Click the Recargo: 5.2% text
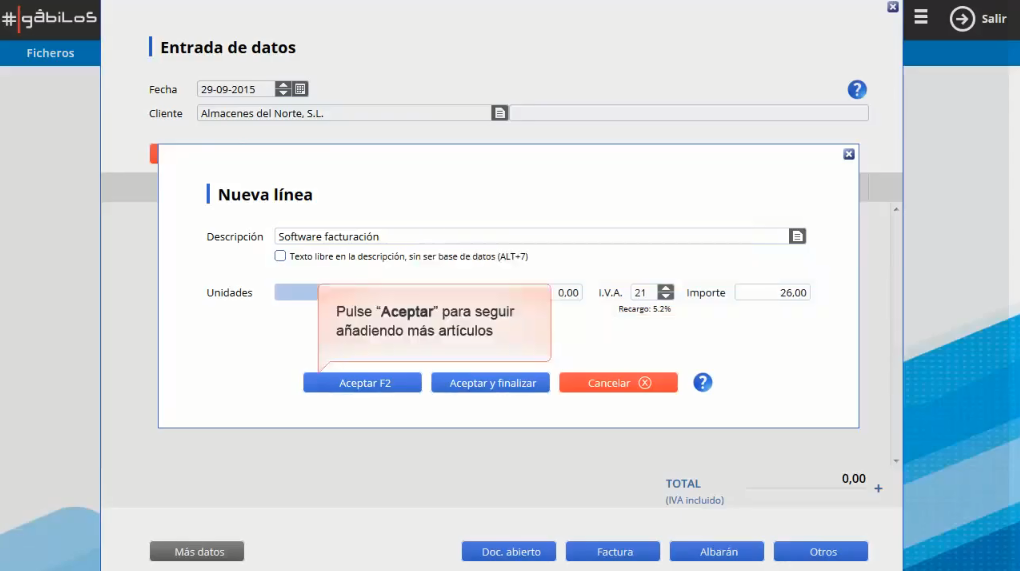The image size is (1020, 571). (644, 310)
